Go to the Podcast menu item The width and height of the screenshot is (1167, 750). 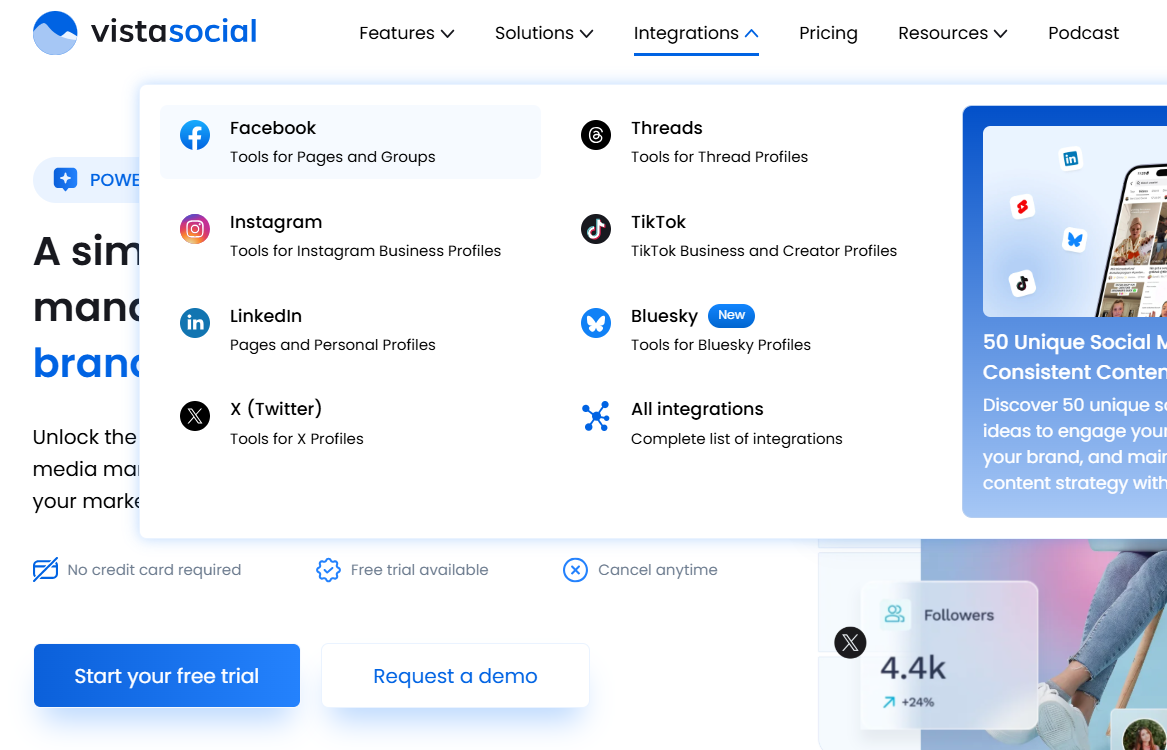1083,33
